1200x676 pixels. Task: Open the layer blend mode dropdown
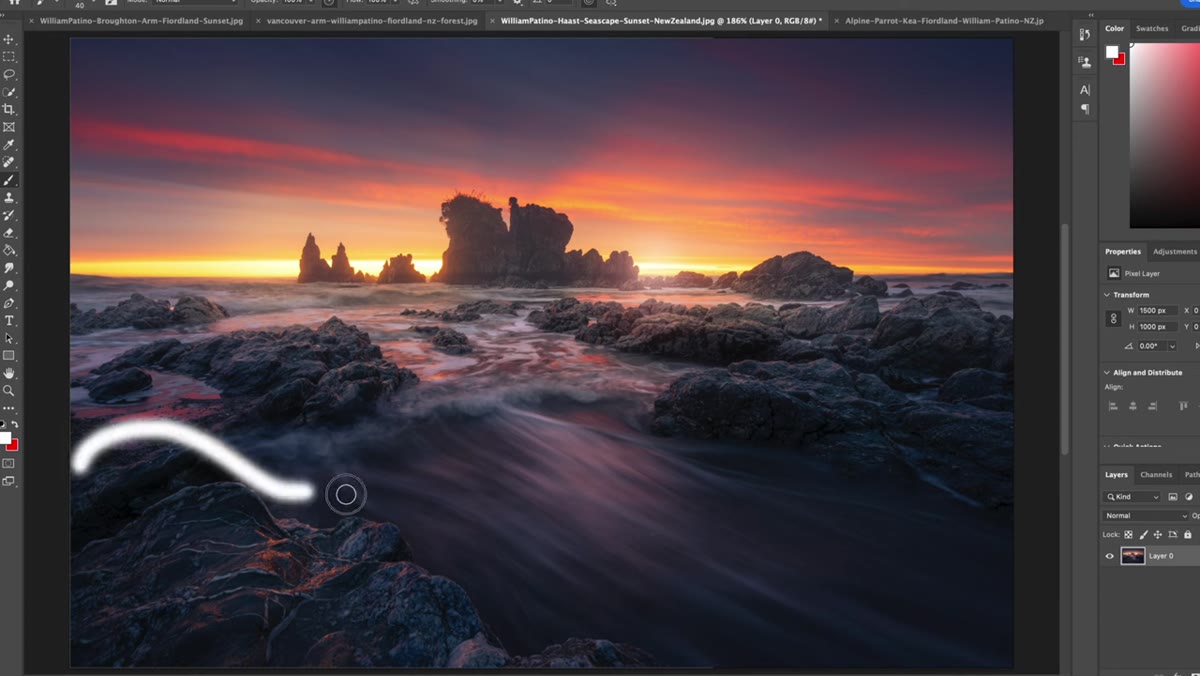pyautogui.click(x=1144, y=516)
